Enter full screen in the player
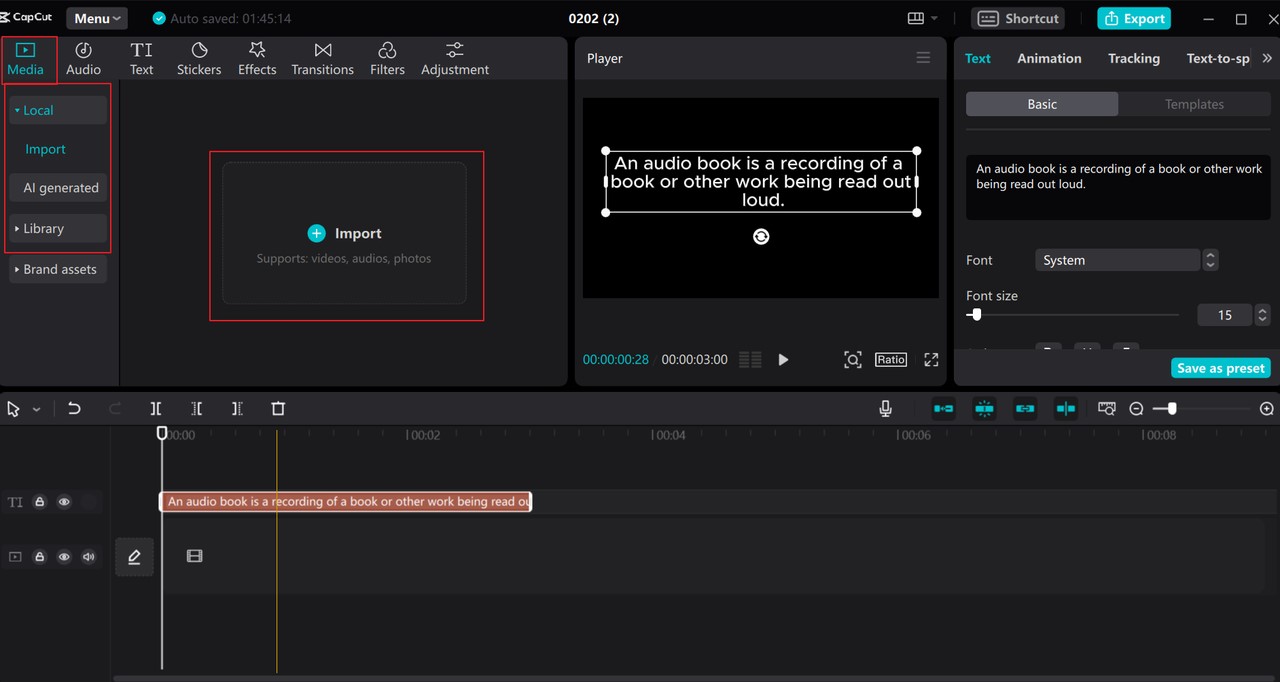Image resolution: width=1280 pixels, height=682 pixels. tap(931, 359)
